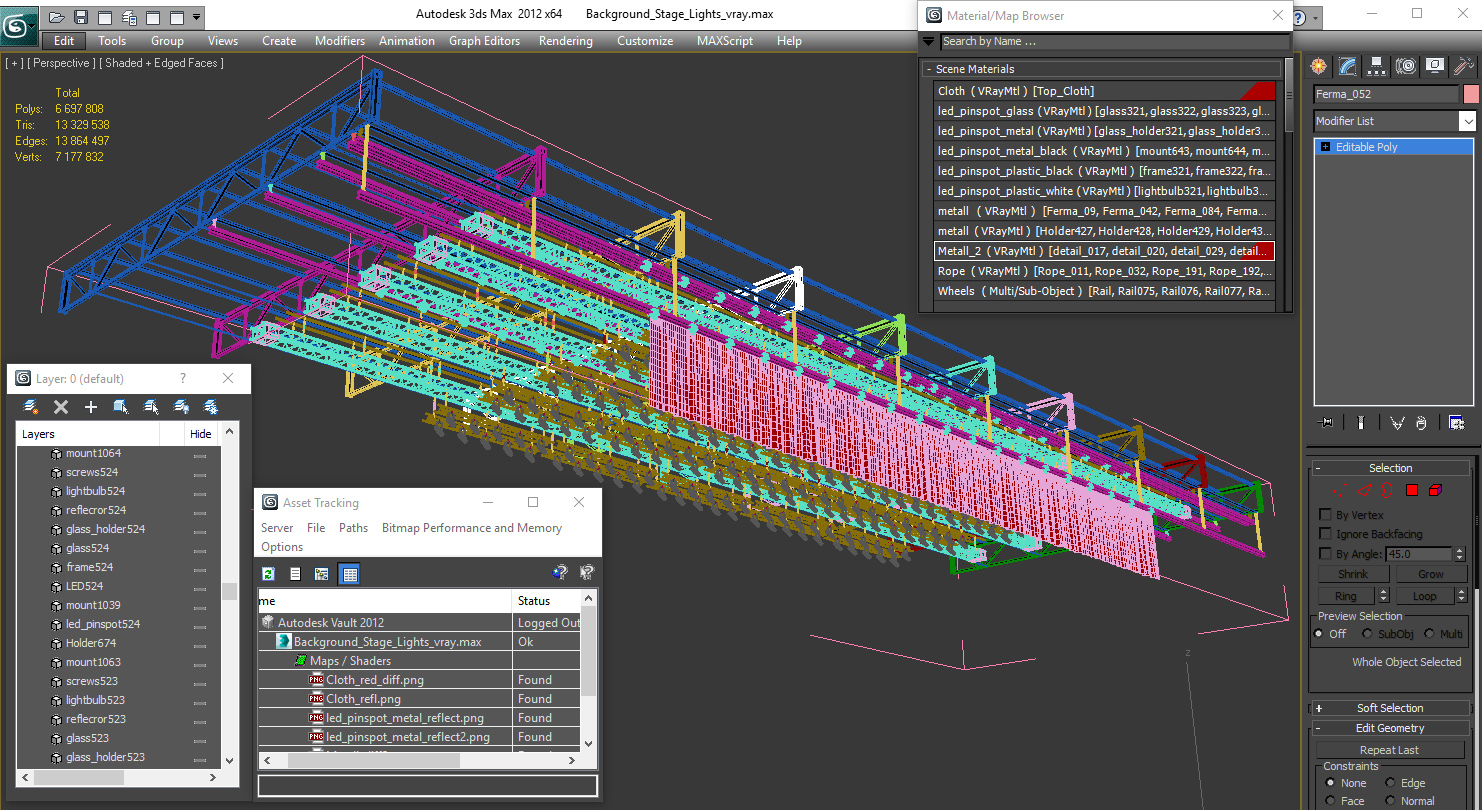1482x810 pixels.
Task: Click Table View icon in Asset Tracking
Action: [x=349, y=574]
